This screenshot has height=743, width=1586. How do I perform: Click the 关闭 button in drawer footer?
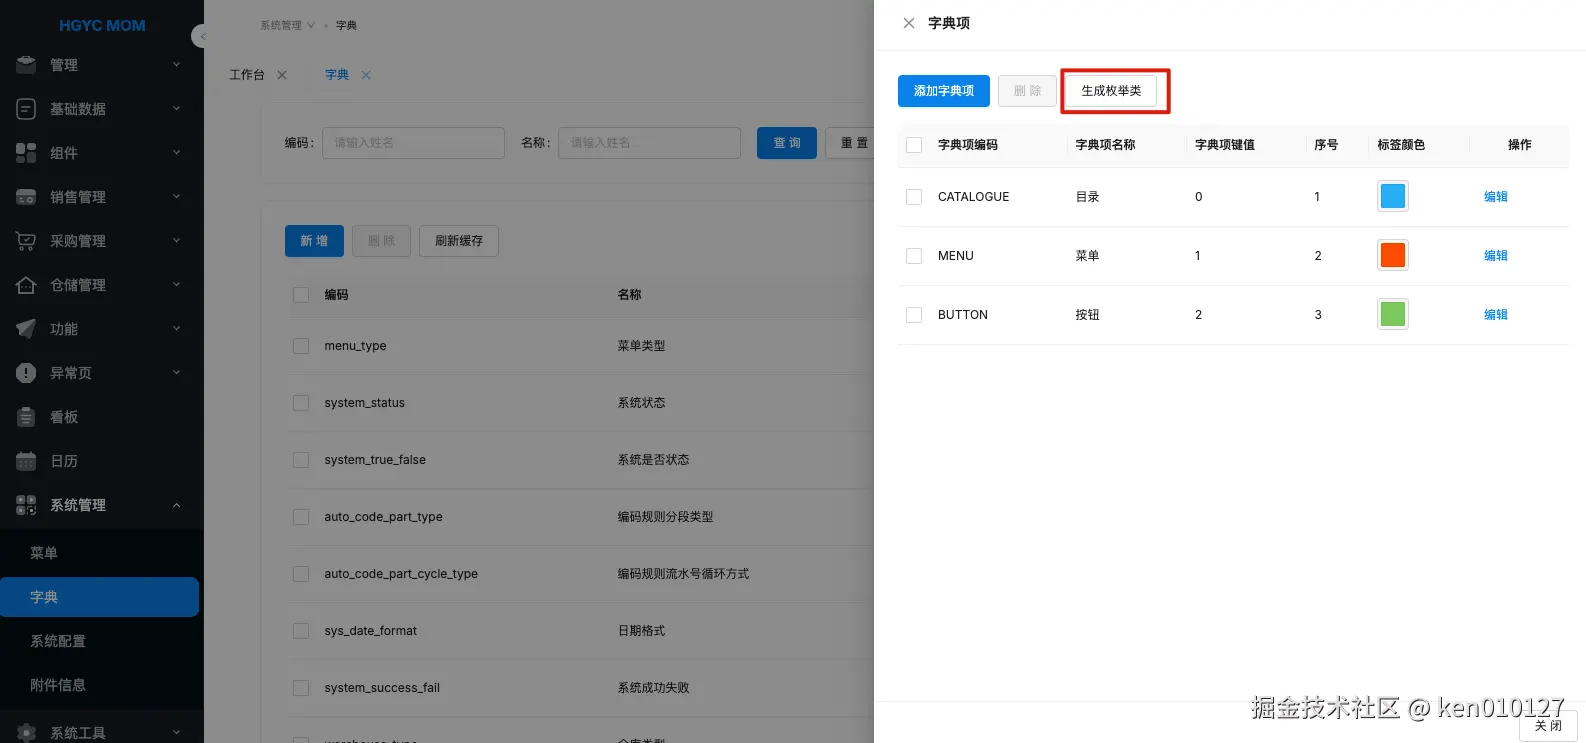click(x=1548, y=726)
